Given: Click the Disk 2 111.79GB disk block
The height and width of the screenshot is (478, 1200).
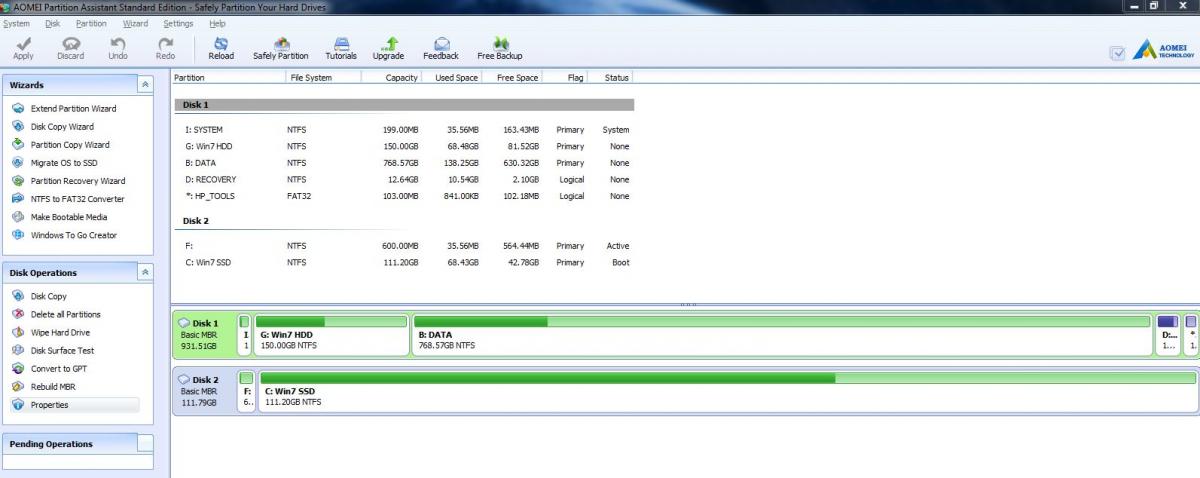Looking at the screenshot, I should pos(204,389).
